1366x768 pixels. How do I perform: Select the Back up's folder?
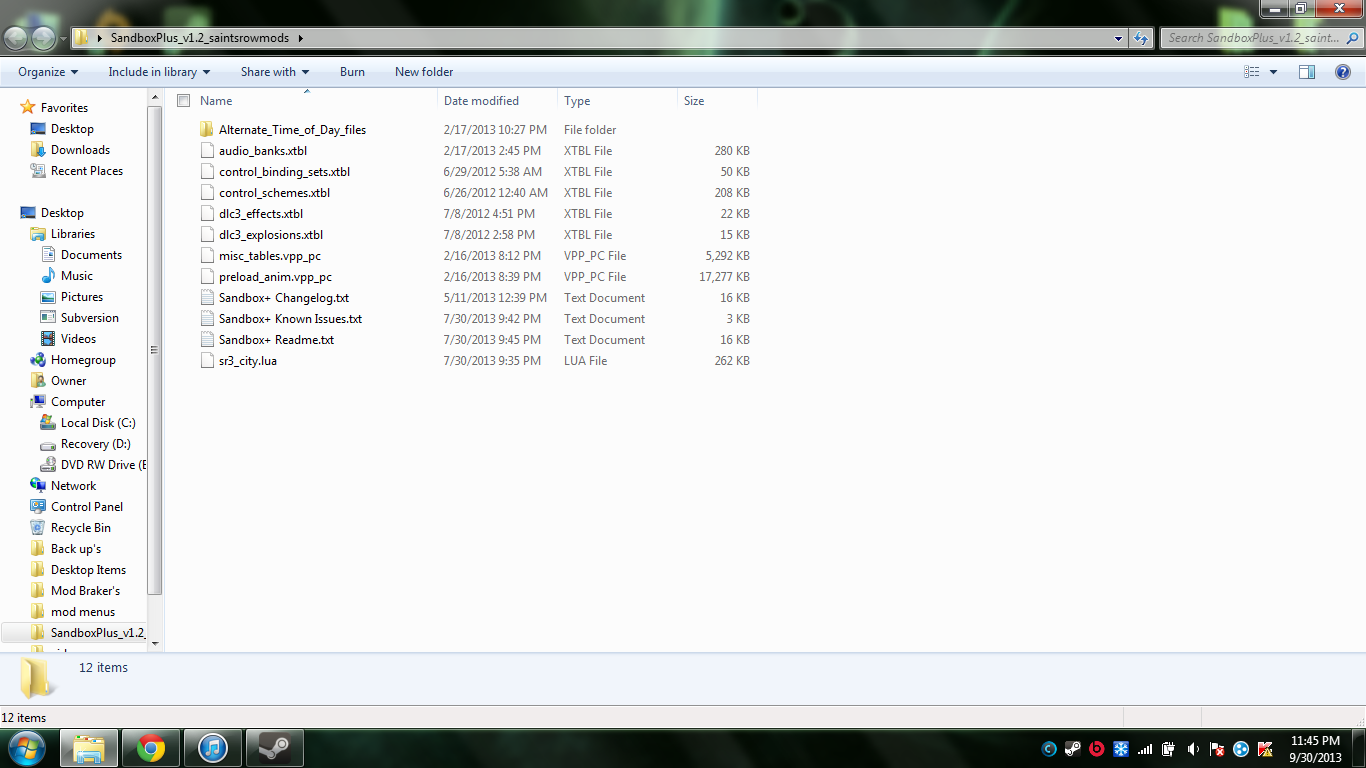[x=76, y=549]
